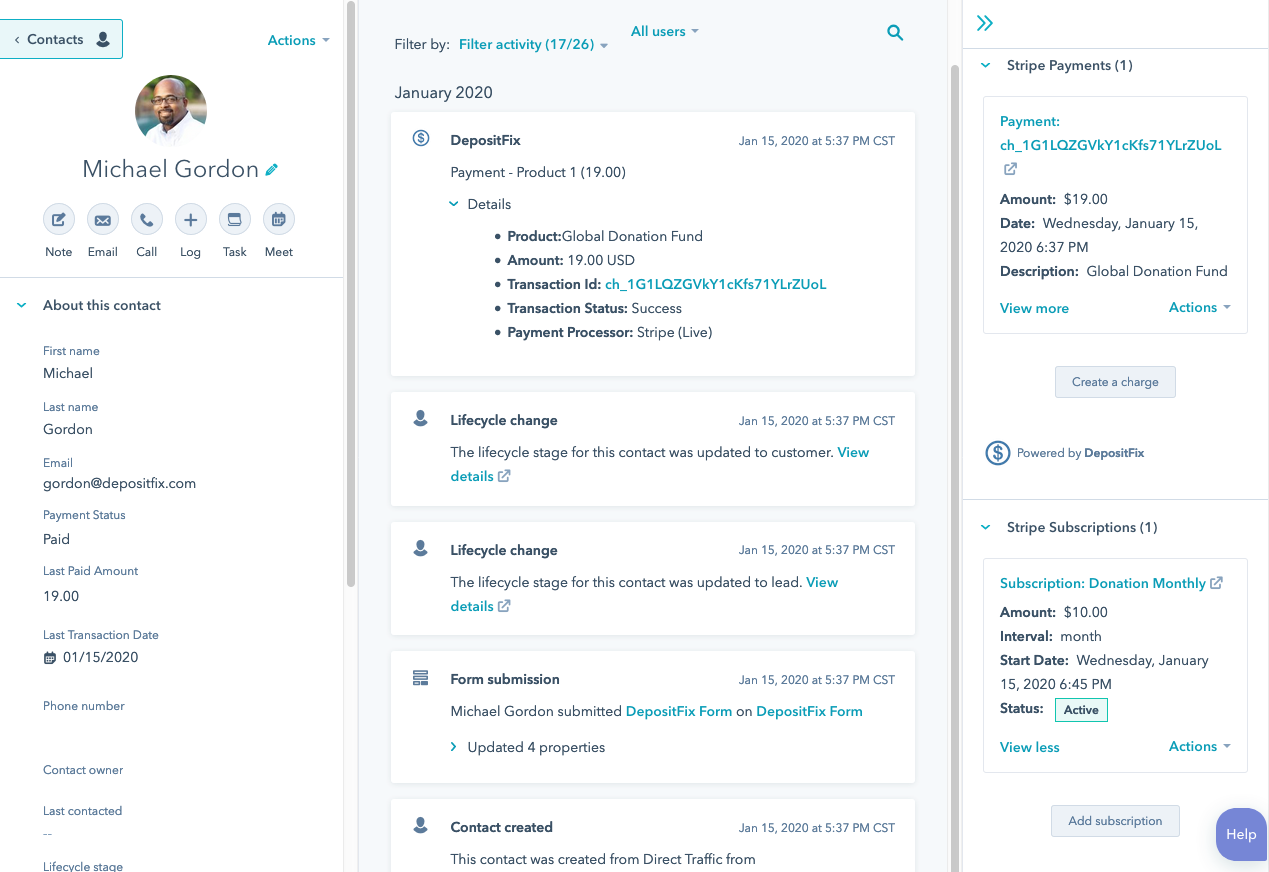Collapse the Stripe Subscriptions section

tap(985, 527)
